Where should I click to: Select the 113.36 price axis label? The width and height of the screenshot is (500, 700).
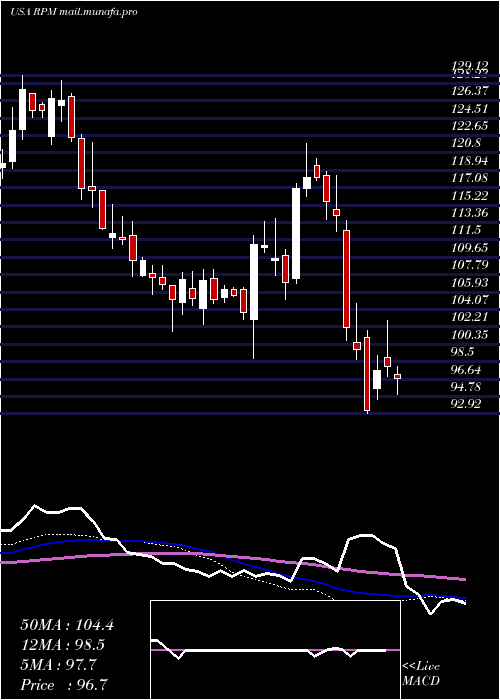[x=469, y=213]
